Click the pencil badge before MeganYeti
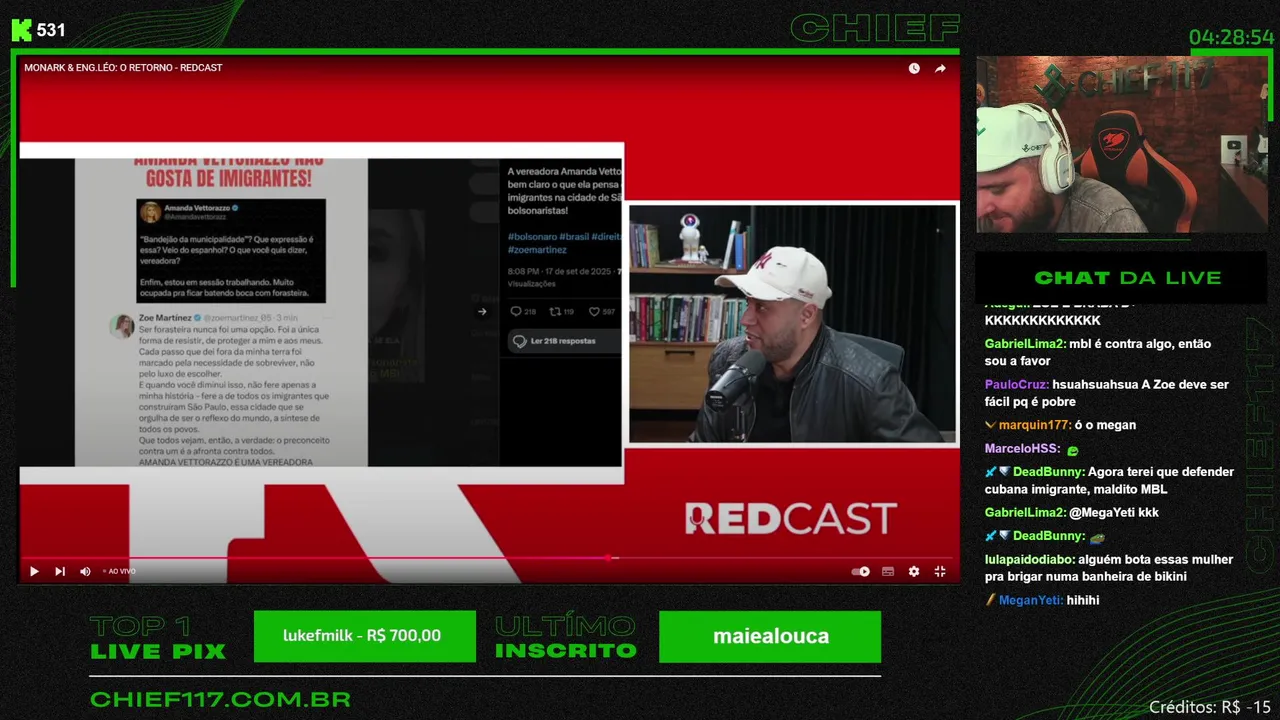The height and width of the screenshot is (720, 1280). [990, 601]
